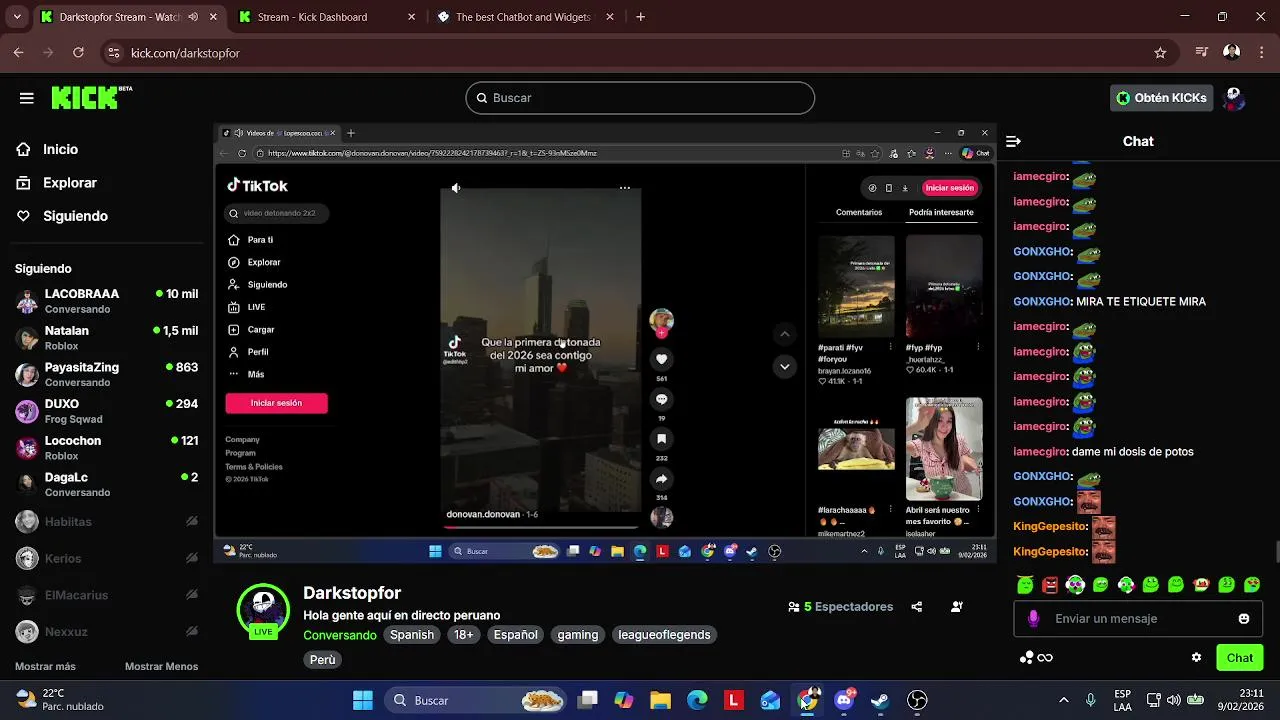
Task: Select TikTok Podría interesarte tab
Action: click(941, 212)
